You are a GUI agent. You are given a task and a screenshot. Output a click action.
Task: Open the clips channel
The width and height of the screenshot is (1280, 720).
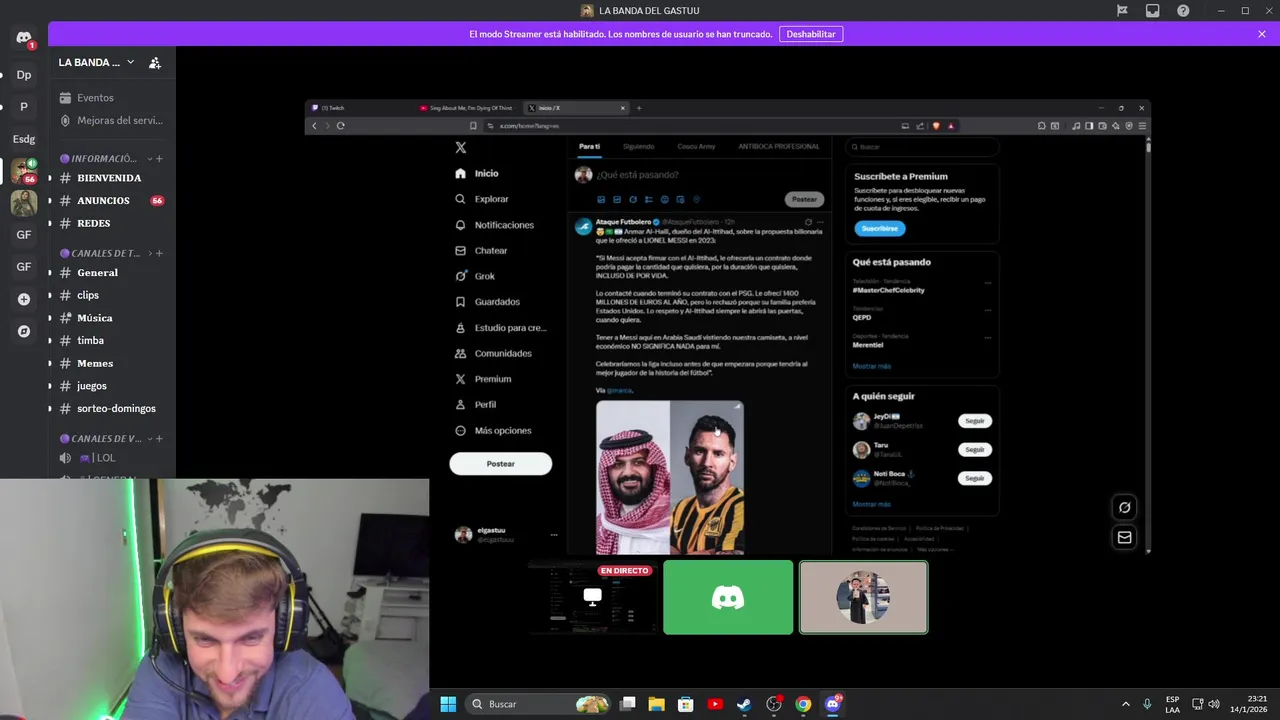(x=111, y=295)
